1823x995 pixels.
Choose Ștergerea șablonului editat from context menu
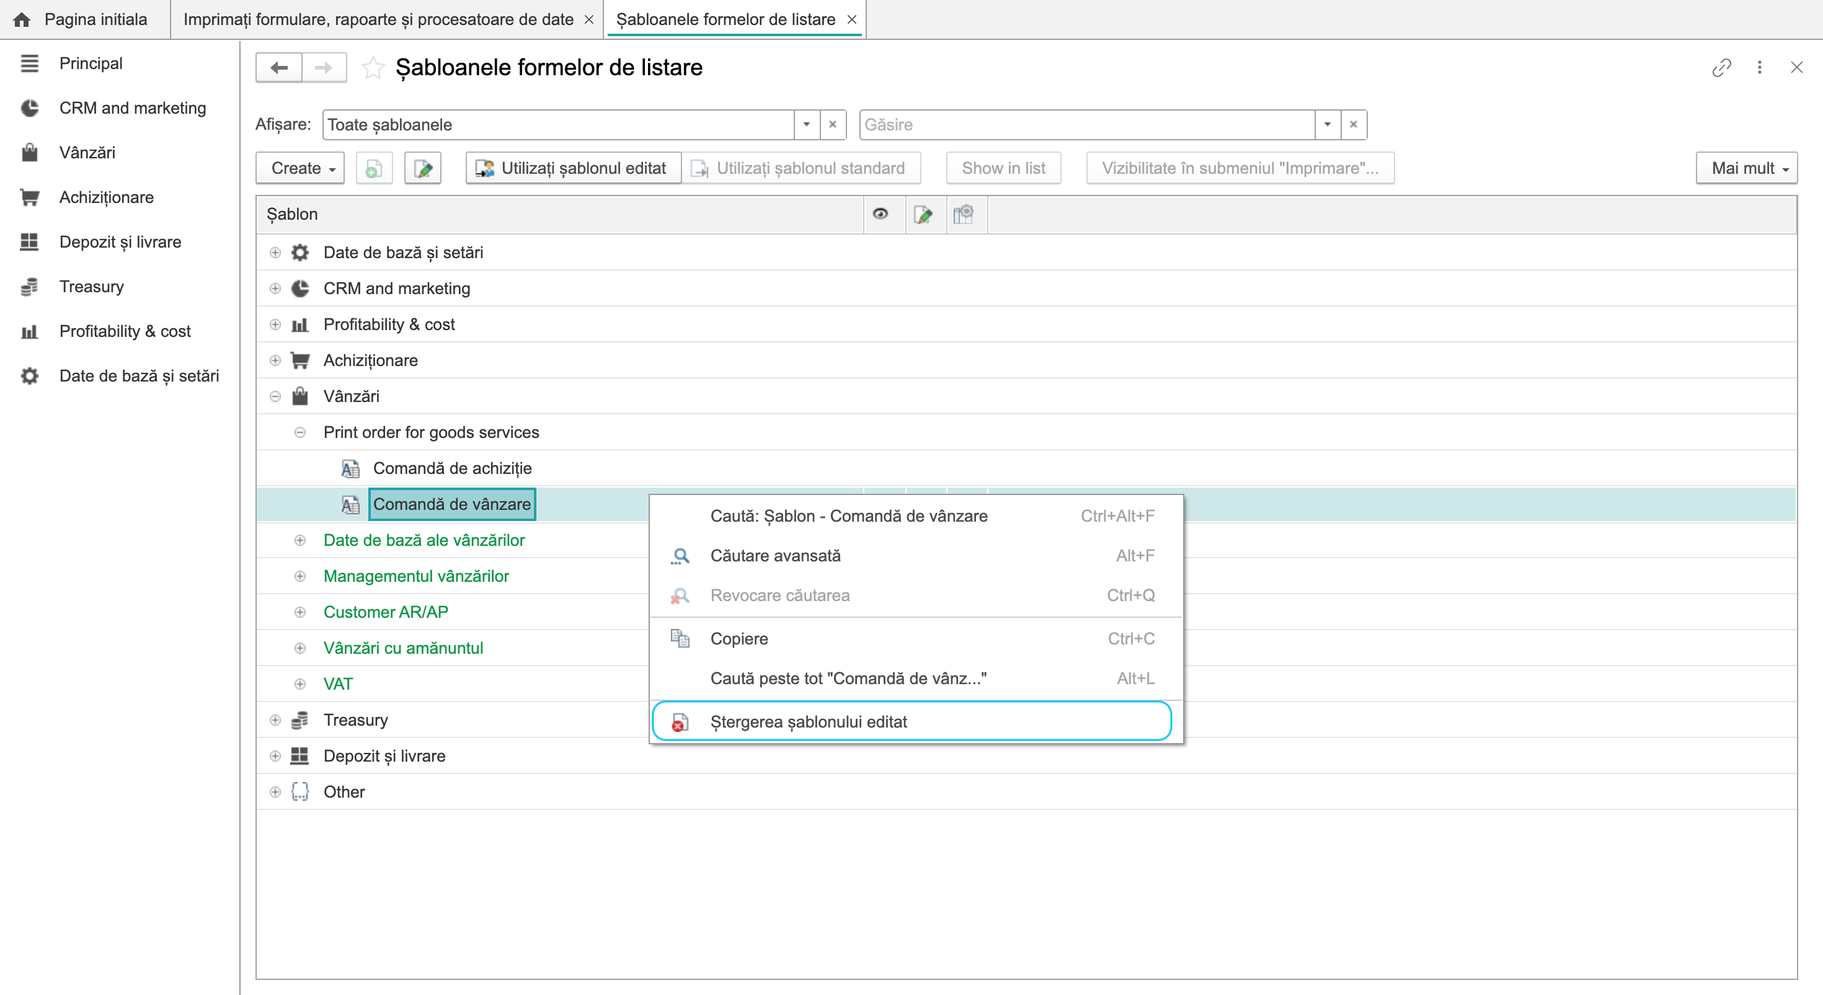(x=912, y=722)
